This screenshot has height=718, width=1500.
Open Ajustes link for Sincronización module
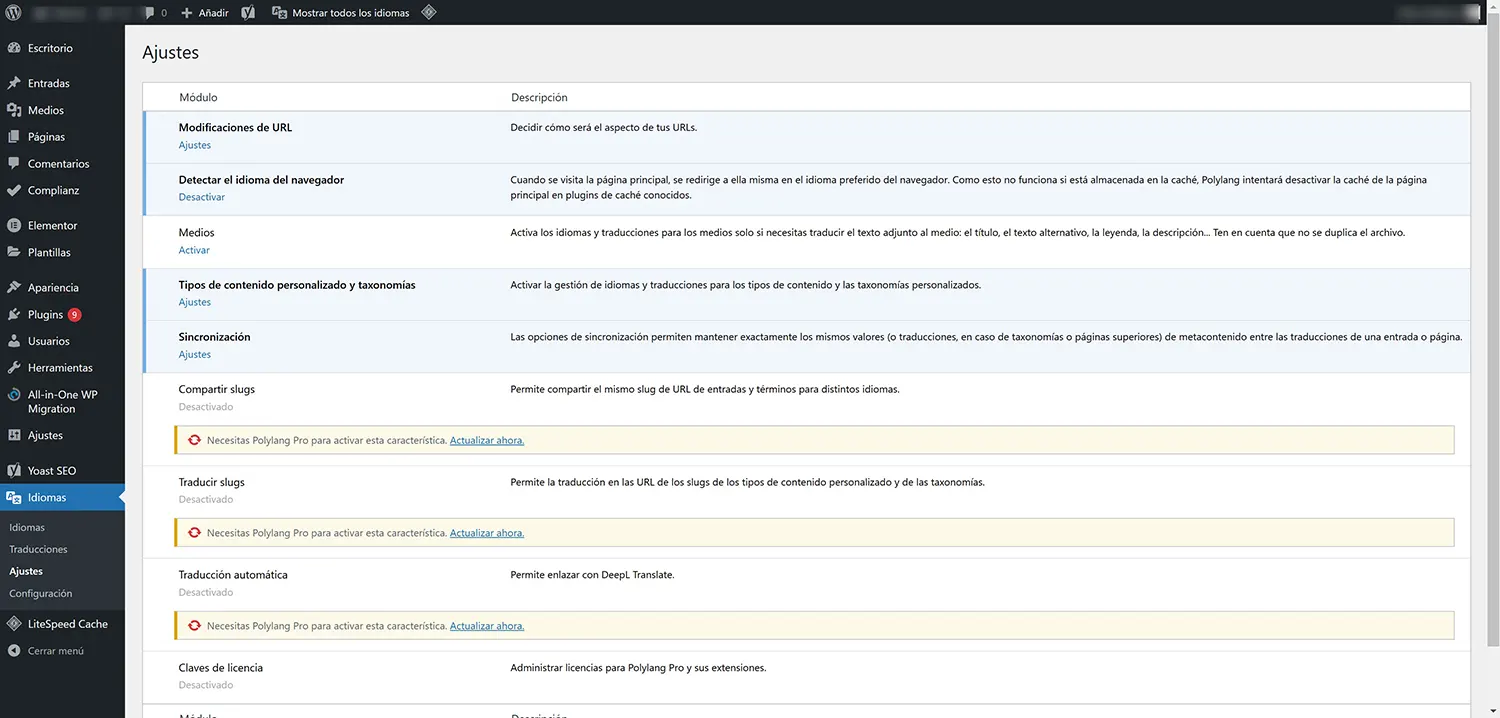(x=194, y=355)
